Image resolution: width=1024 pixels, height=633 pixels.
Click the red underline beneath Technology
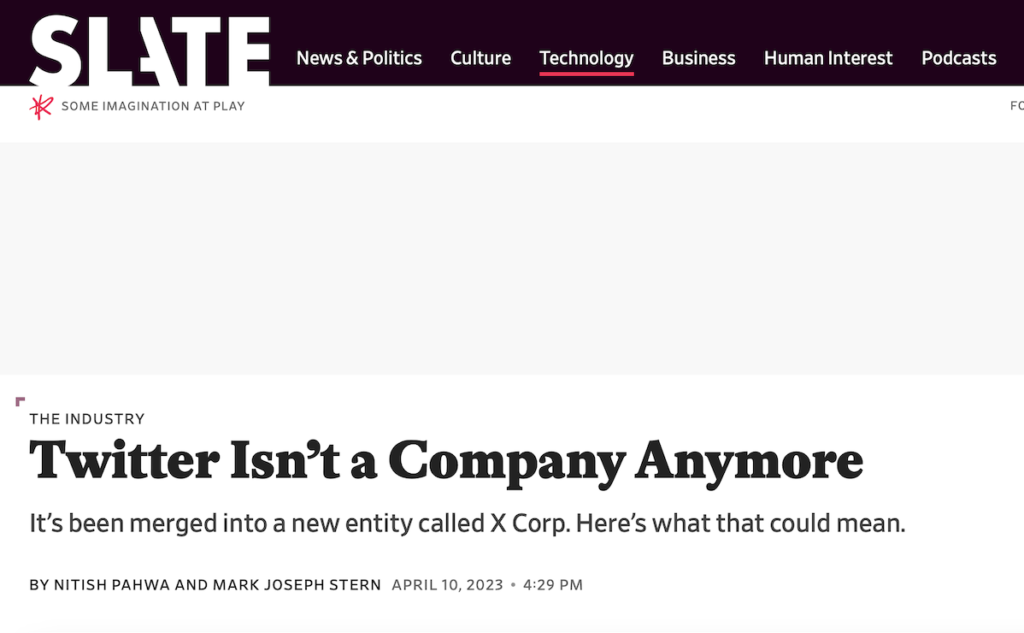[586, 74]
